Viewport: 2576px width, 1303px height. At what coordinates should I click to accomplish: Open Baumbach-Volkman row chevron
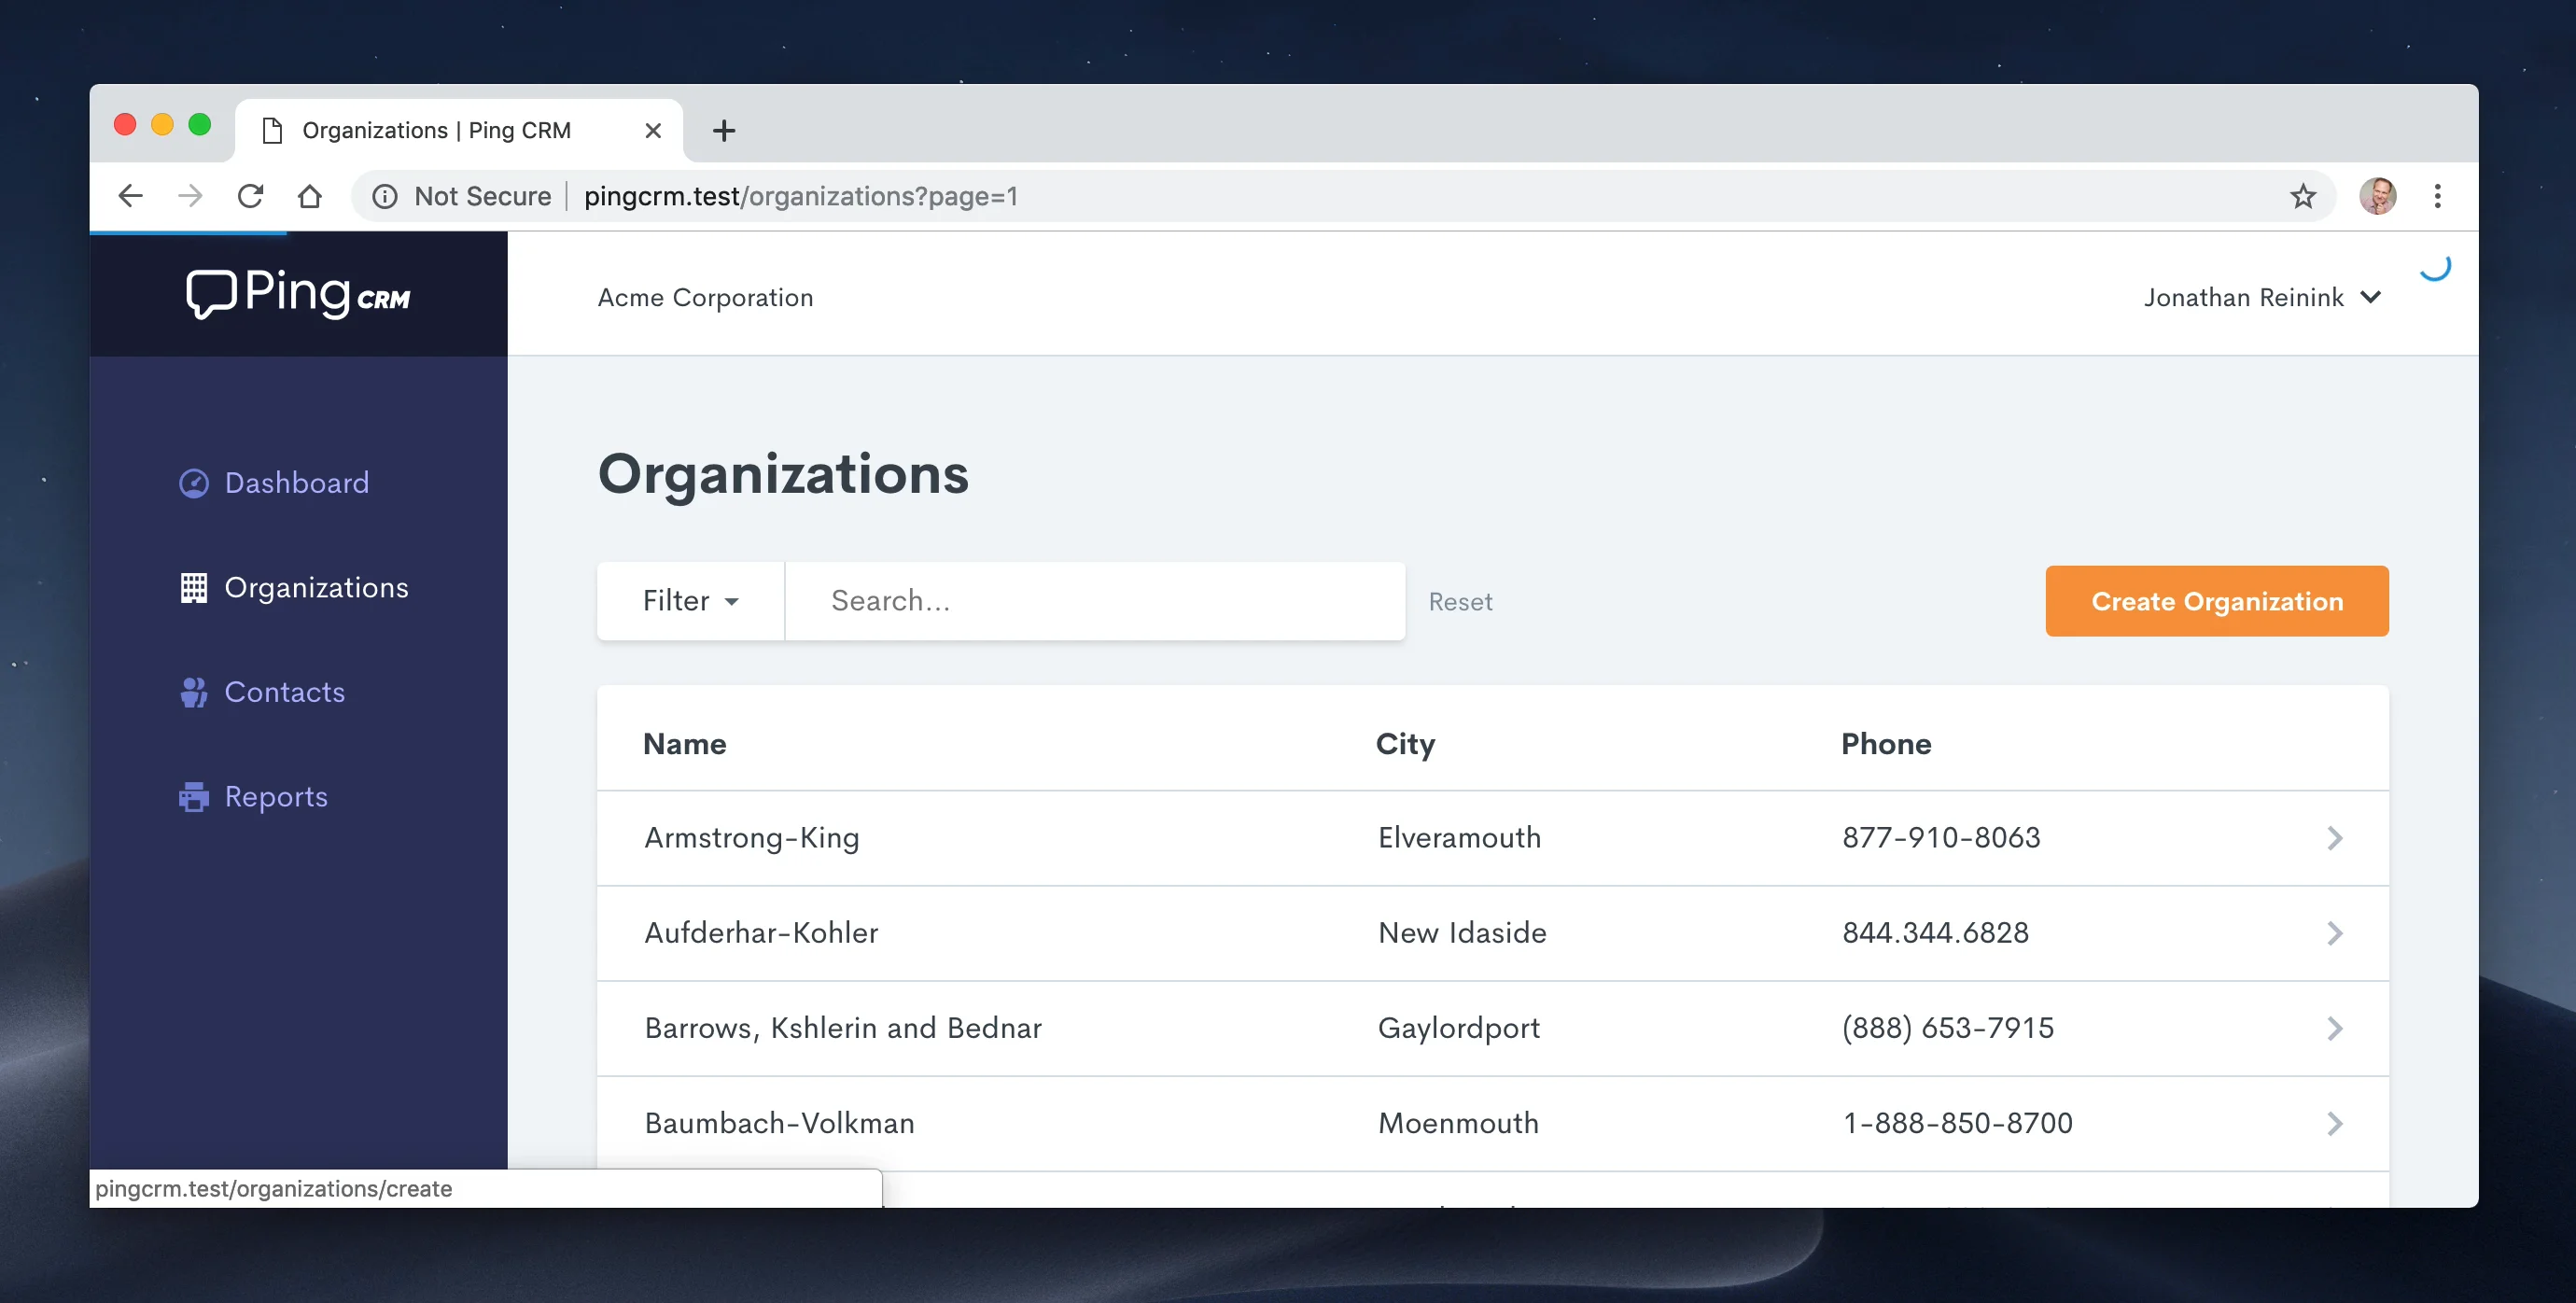tap(2334, 1123)
